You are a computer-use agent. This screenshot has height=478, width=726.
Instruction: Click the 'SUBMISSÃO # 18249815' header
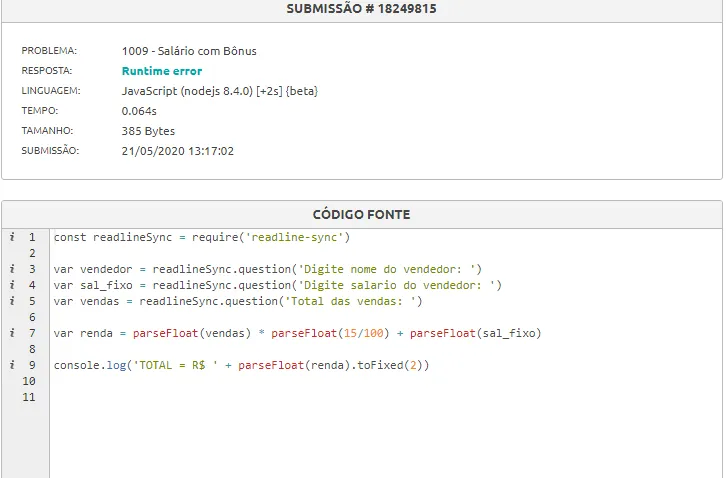tap(361, 9)
